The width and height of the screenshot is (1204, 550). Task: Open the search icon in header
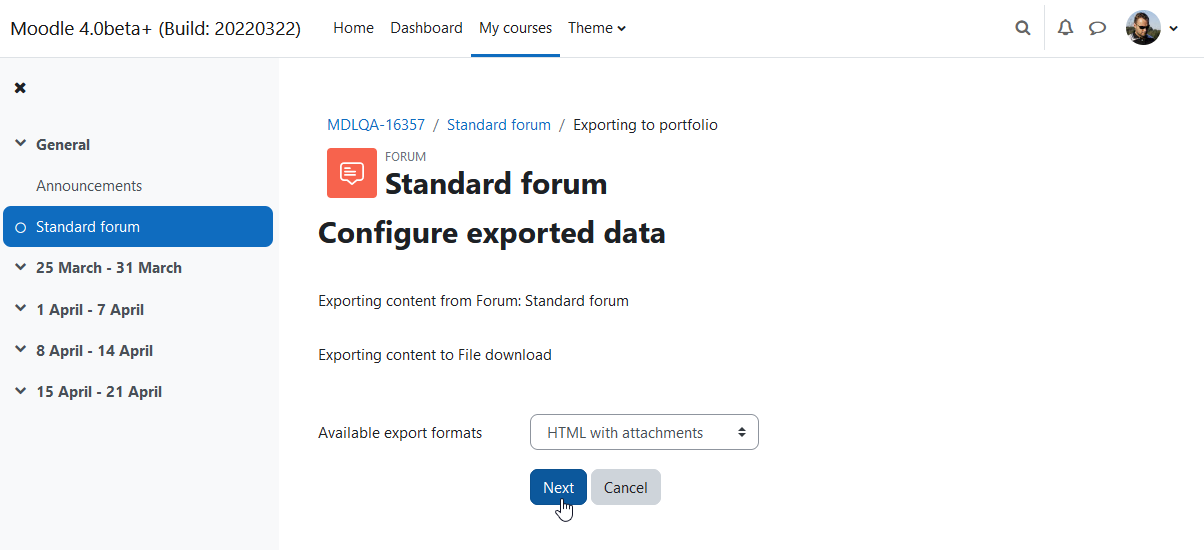[x=1022, y=28]
